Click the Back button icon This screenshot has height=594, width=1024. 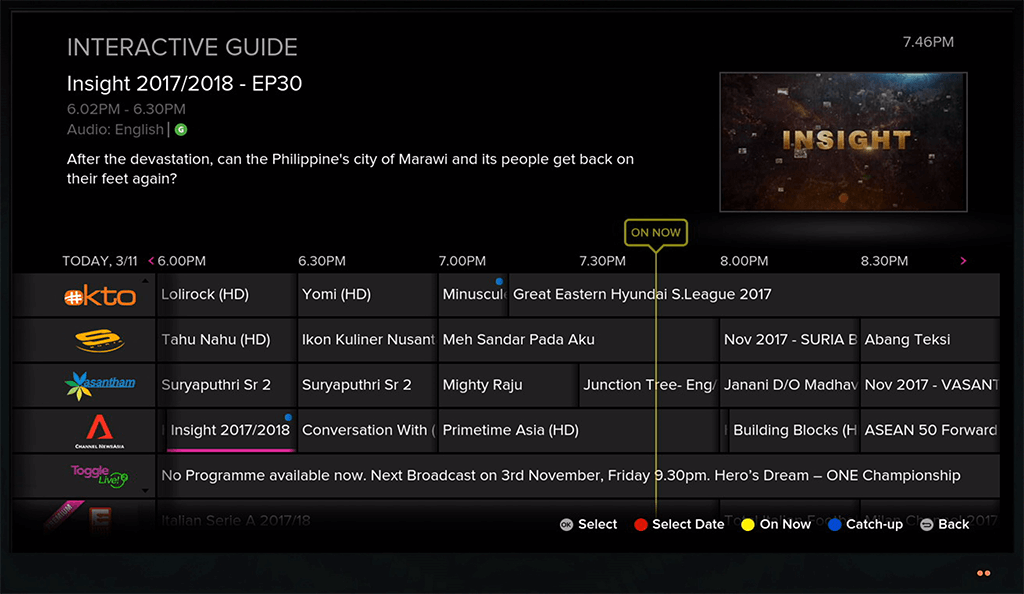[x=926, y=525]
